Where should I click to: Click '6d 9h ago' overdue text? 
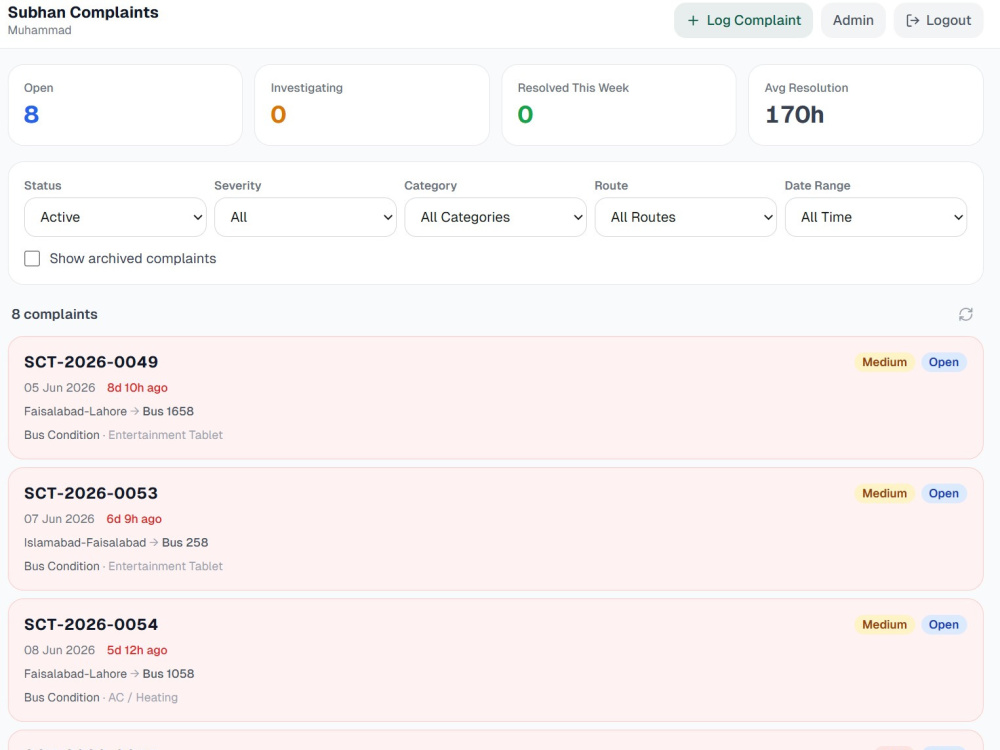pyautogui.click(x=134, y=519)
